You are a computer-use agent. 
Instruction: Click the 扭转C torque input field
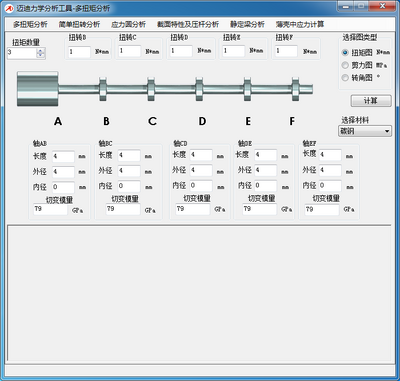click(130, 51)
